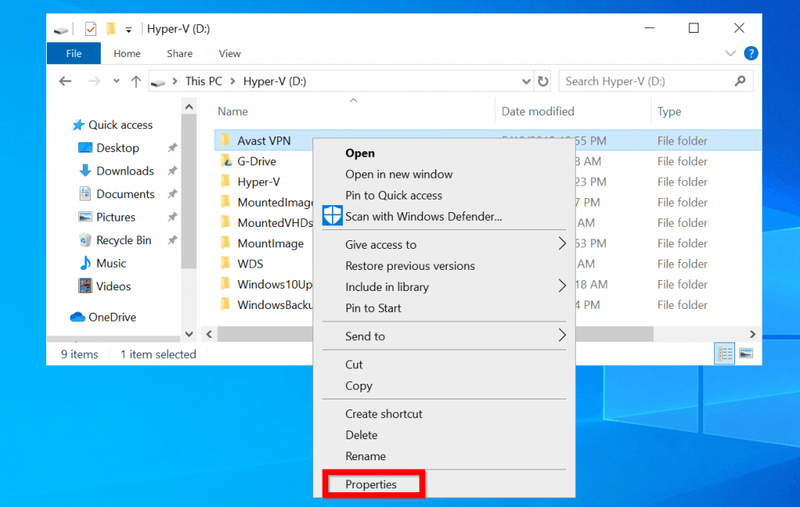Click the Desktop sidebar icon
The height and width of the screenshot is (507, 800).
click(x=85, y=147)
